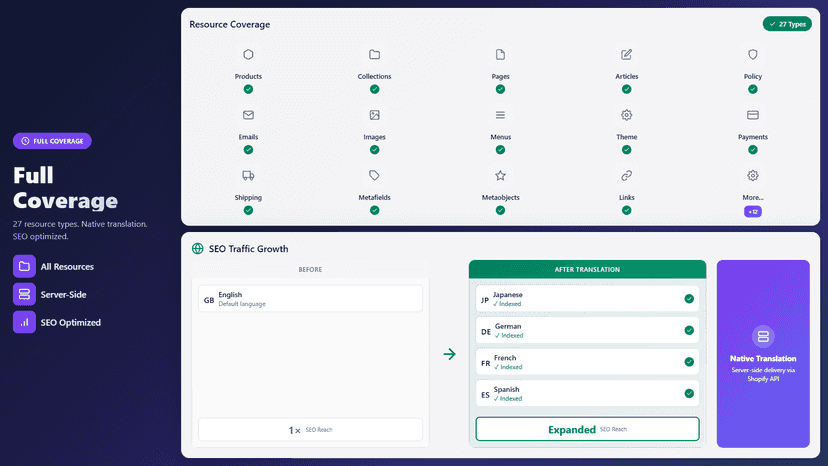Click the All Resources folder icon
Viewport: 828px width, 466px height.
click(x=24, y=266)
